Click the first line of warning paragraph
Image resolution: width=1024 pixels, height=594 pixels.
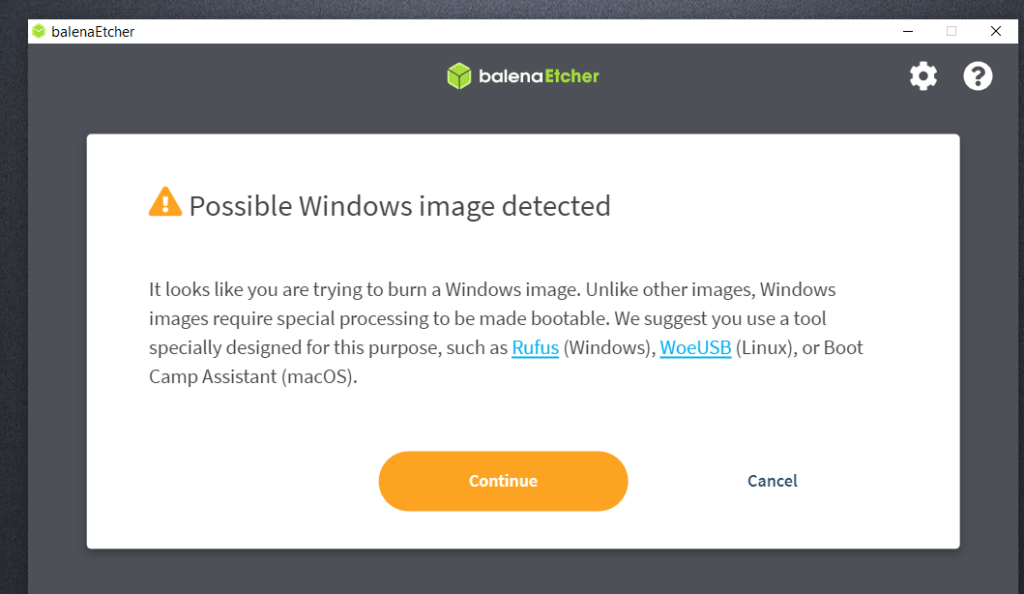pyautogui.click(x=492, y=290)
